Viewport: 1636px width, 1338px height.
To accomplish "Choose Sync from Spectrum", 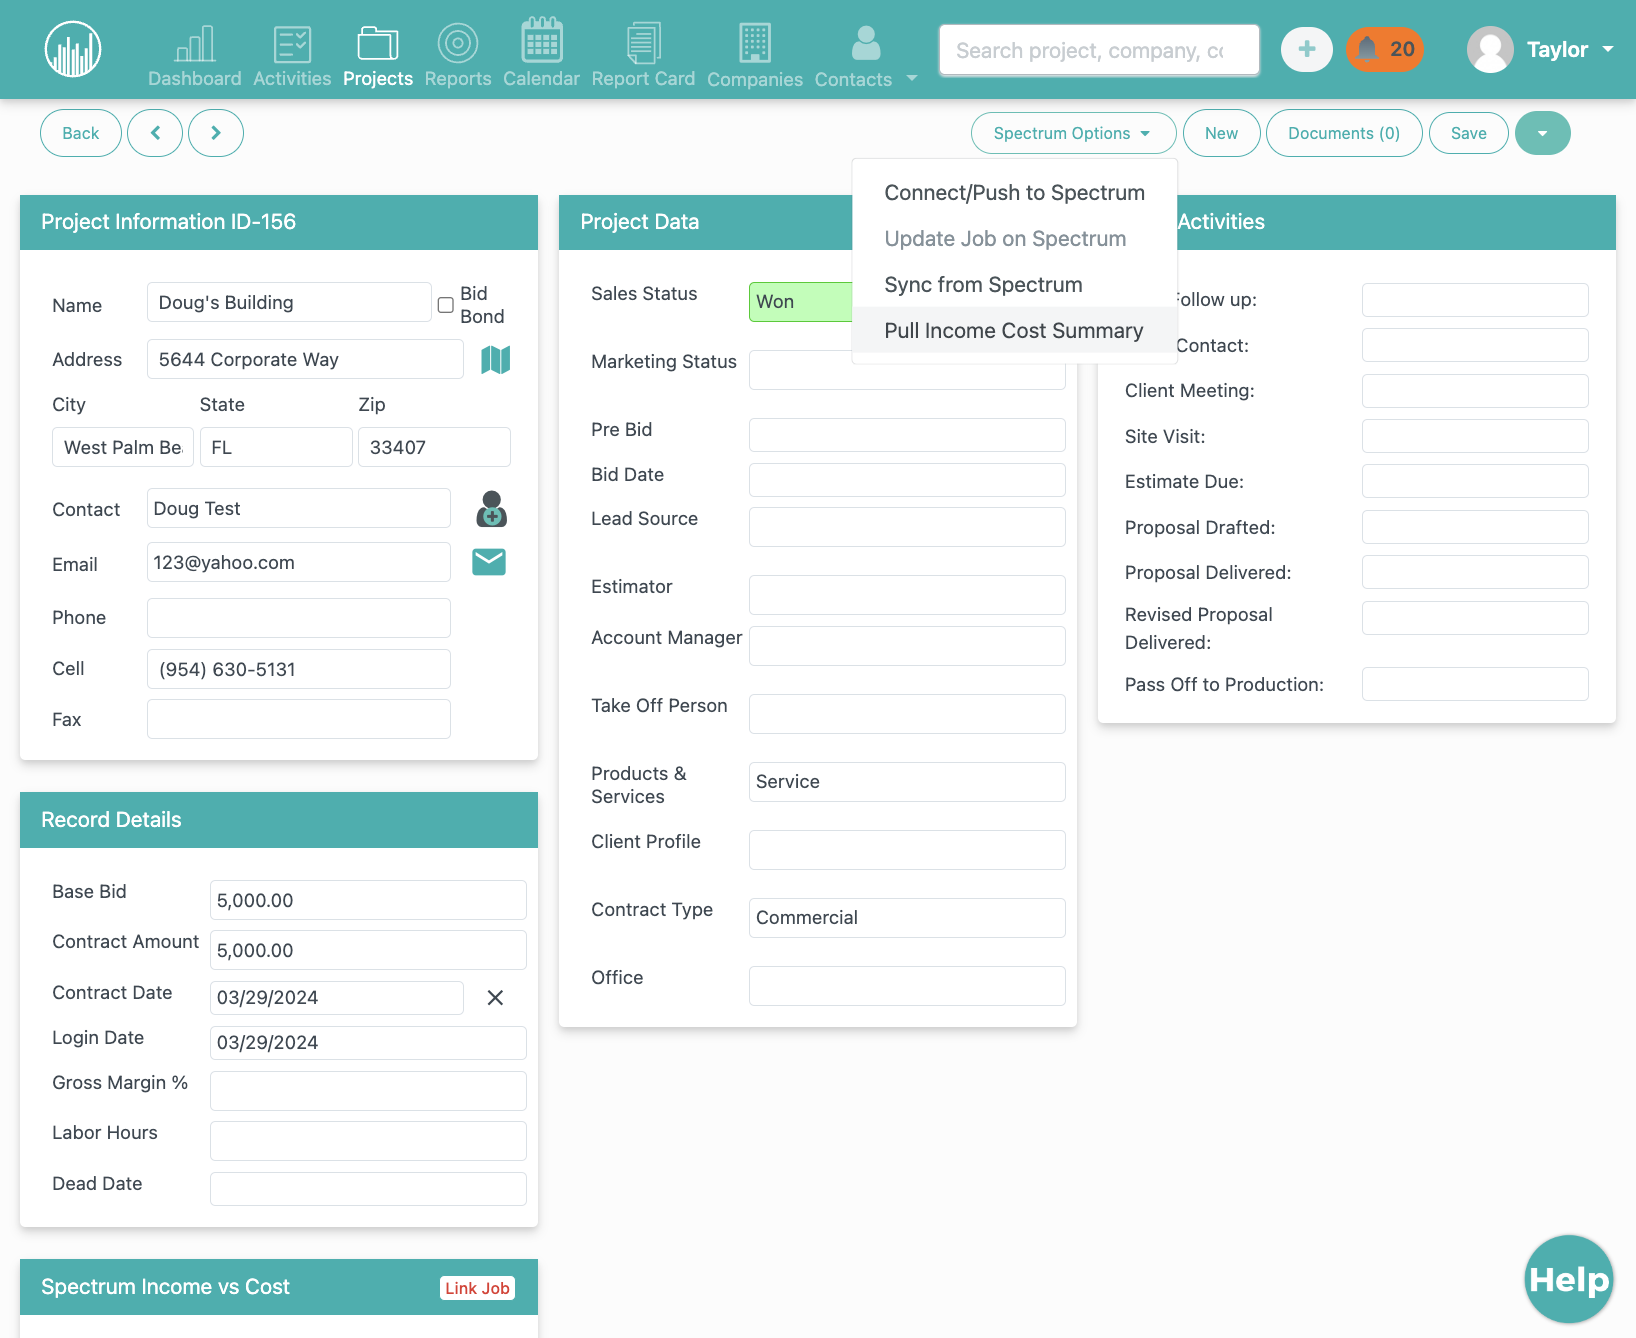I will coord(1014,285).
